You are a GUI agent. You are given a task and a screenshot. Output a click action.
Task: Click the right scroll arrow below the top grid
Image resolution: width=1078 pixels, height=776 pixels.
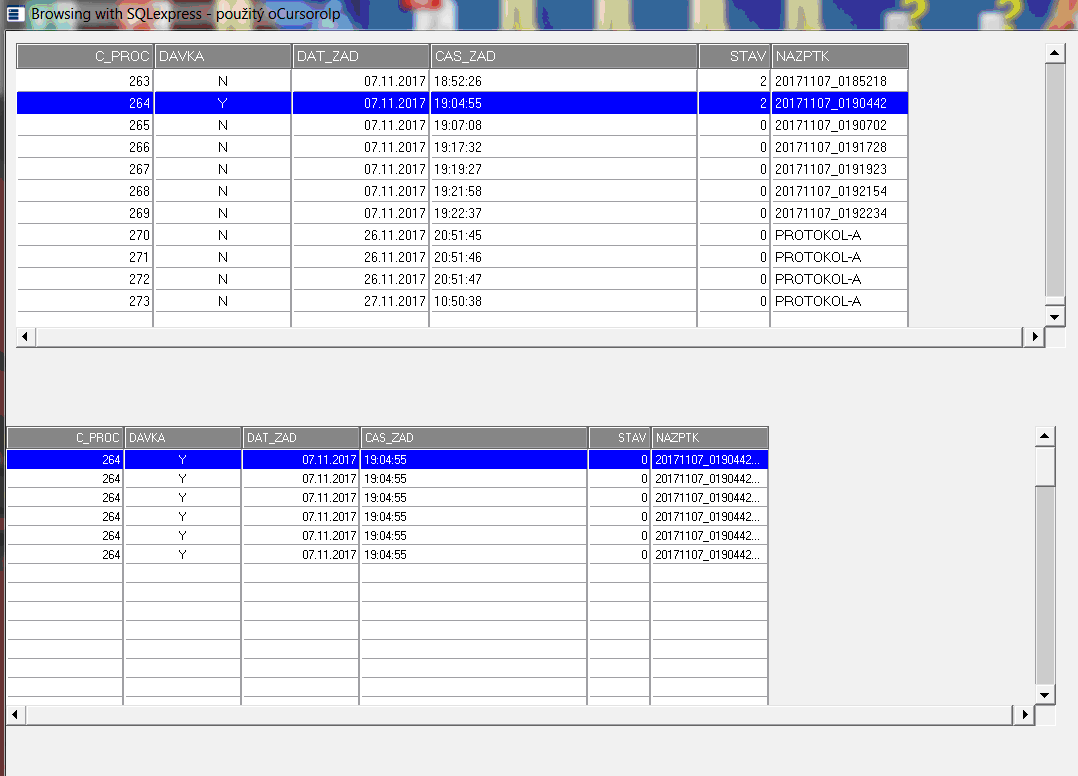click(x=1035, y=336)
